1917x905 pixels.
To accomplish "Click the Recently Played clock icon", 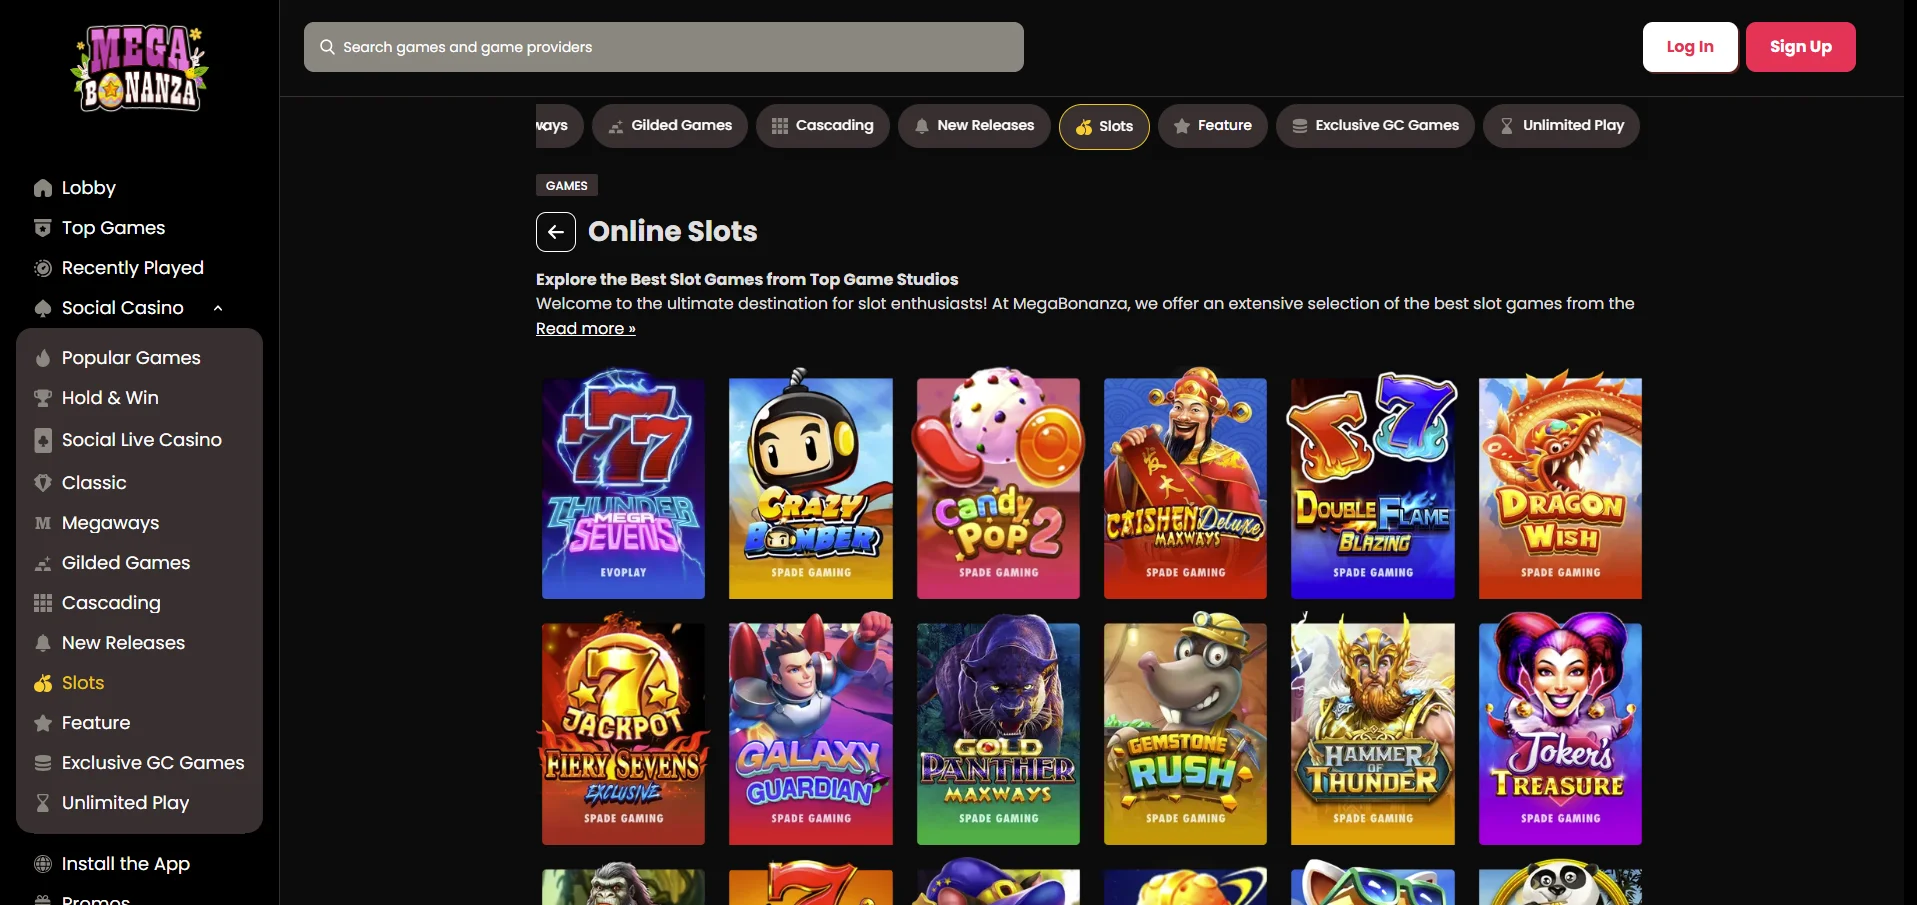I will [x=42, y=268].
